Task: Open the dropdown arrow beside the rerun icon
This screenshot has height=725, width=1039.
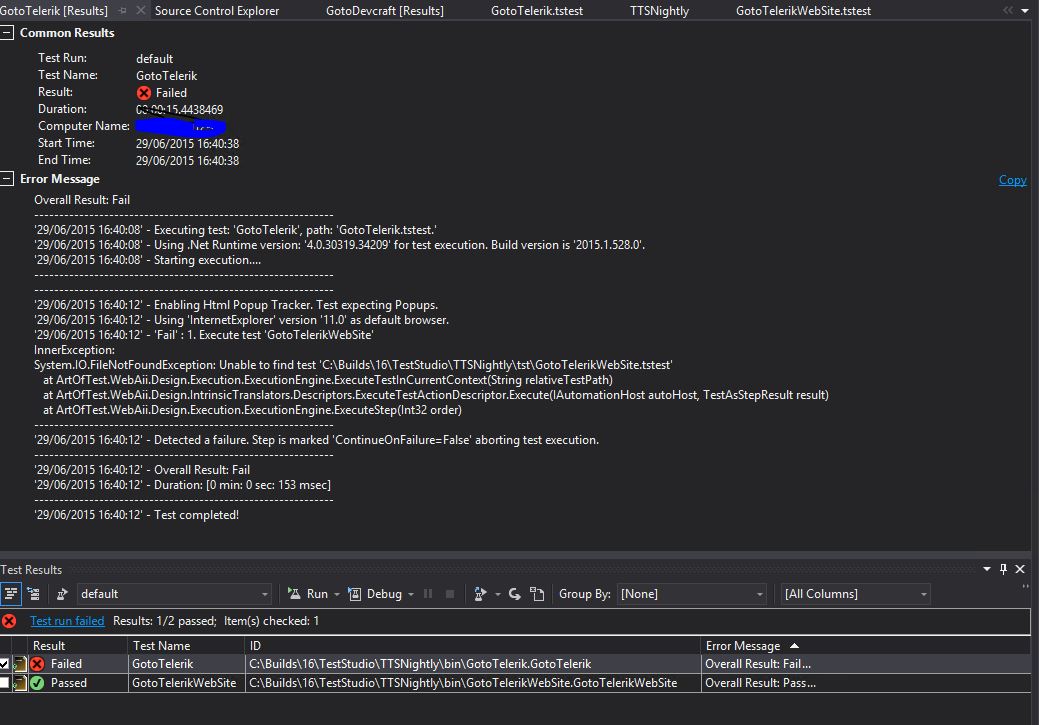Action: (x=498, y=594)
